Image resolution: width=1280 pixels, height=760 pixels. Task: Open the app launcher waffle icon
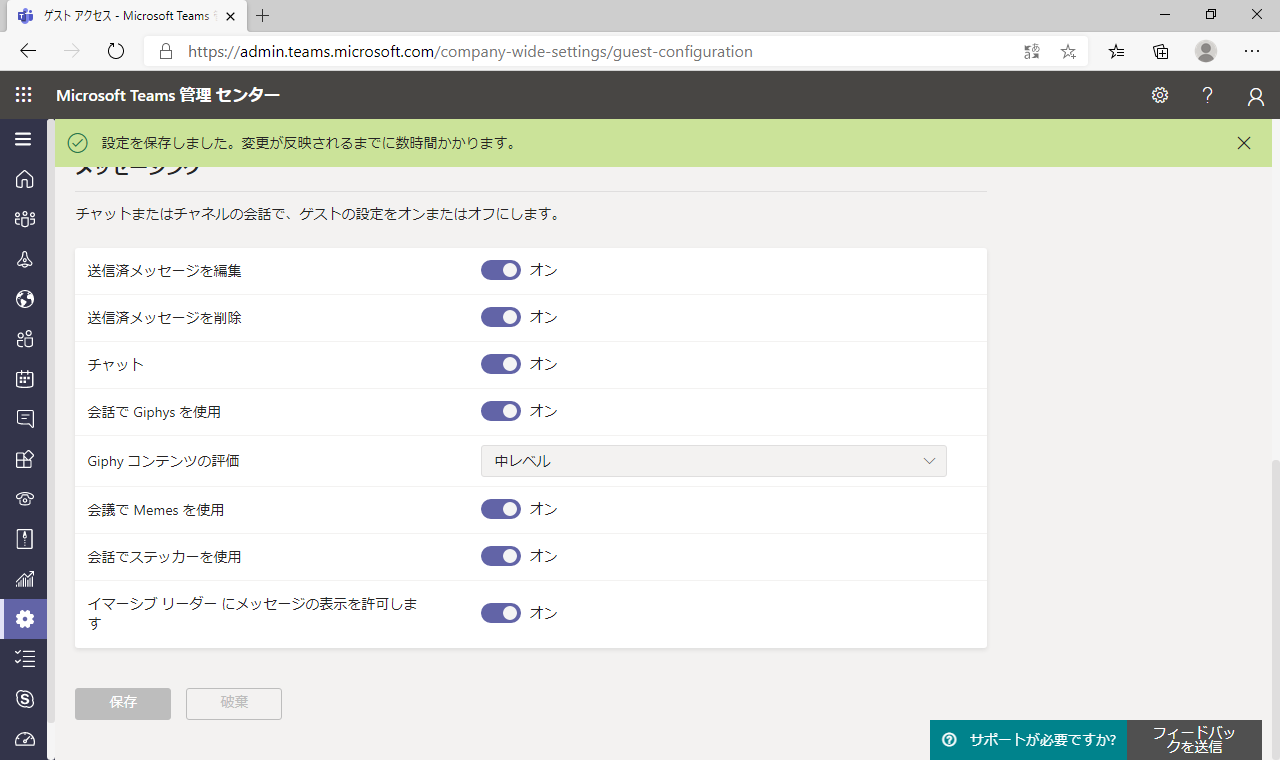[x=24, y=95]
